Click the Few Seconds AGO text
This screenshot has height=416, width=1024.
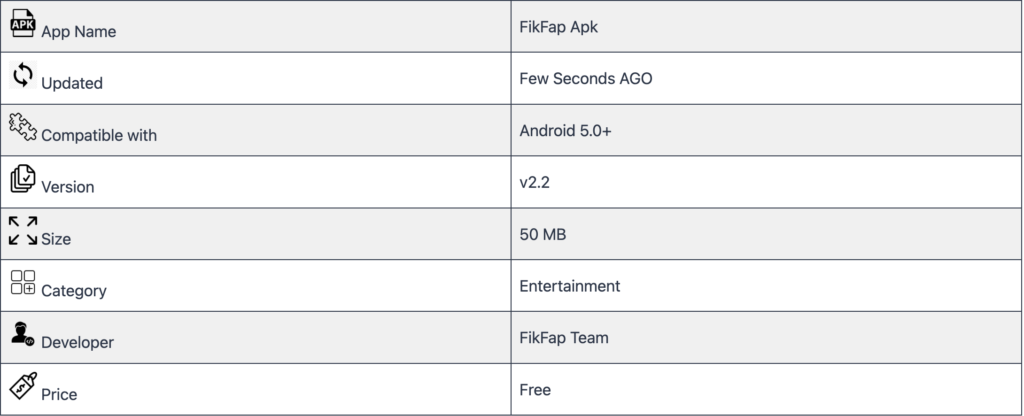pos(585,78)
